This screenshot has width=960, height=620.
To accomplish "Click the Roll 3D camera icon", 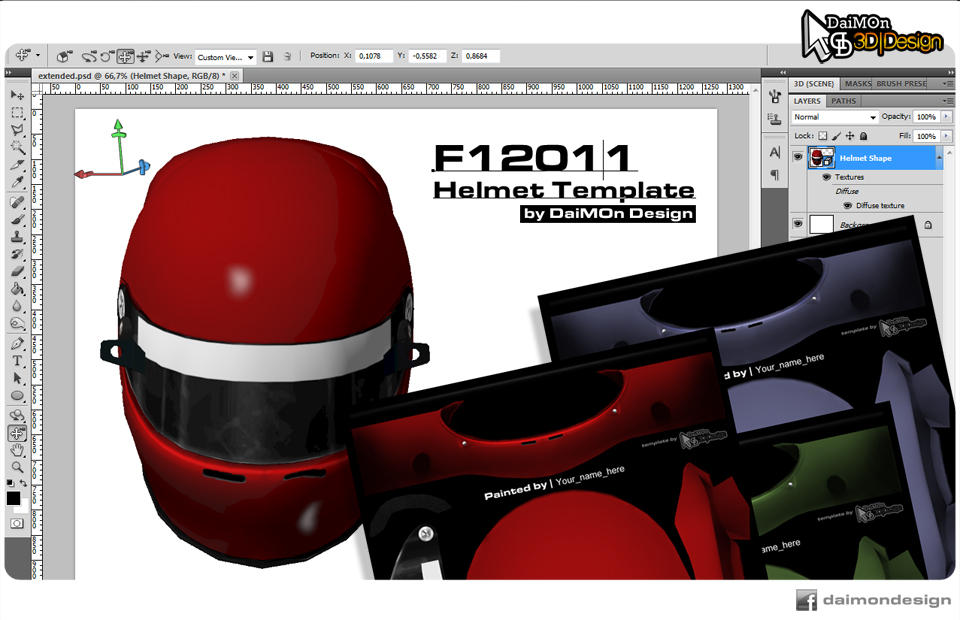I will 107,56.
